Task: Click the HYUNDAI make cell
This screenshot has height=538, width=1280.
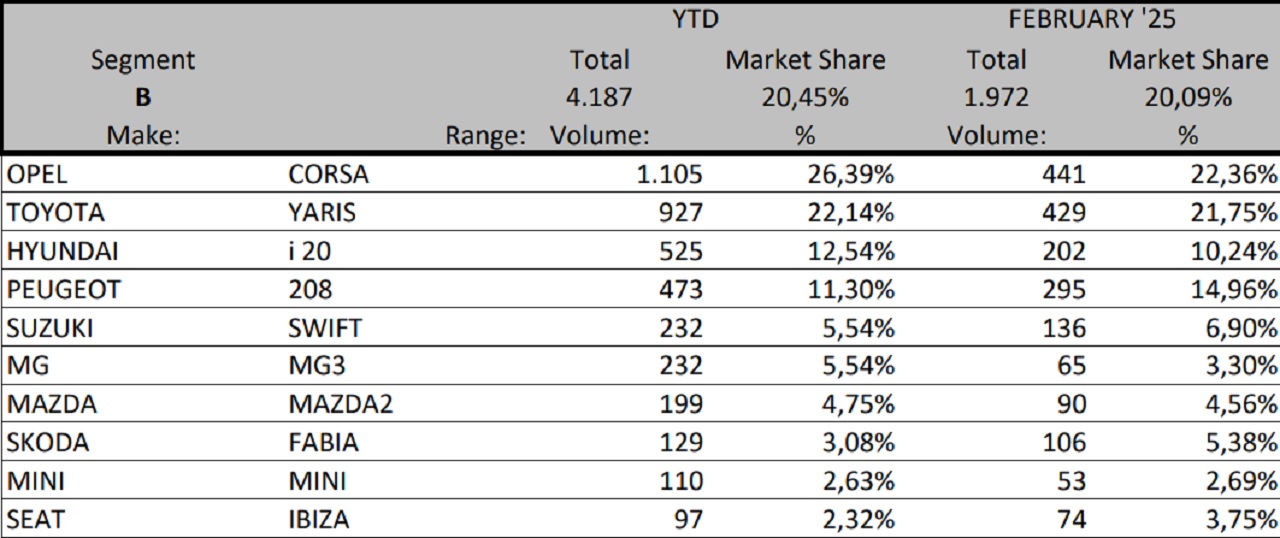Action: [61, 251]
